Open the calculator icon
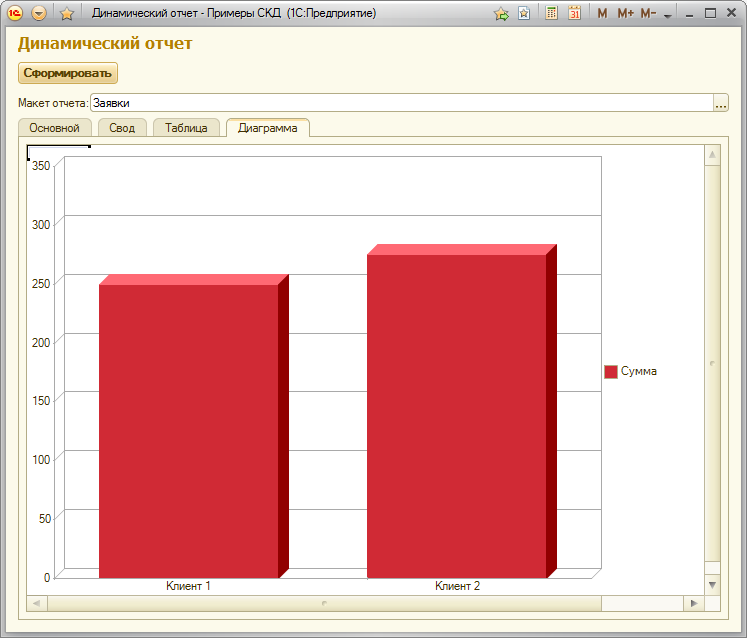 pos(551,13)
